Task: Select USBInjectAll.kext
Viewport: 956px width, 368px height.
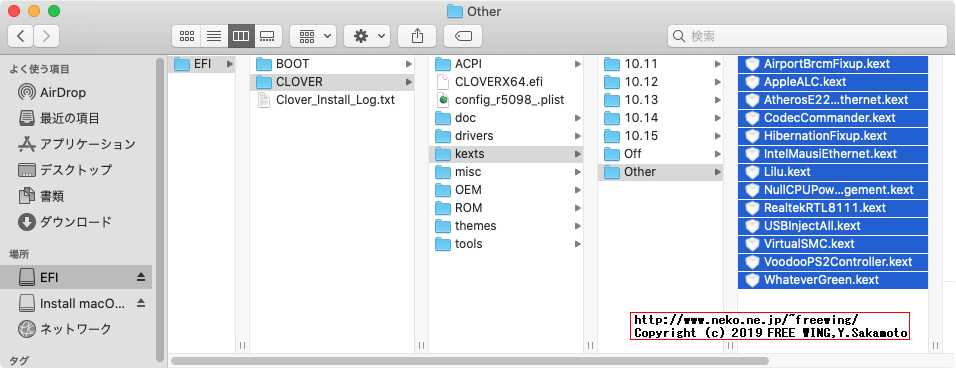Action: click(x=833, y=225)
